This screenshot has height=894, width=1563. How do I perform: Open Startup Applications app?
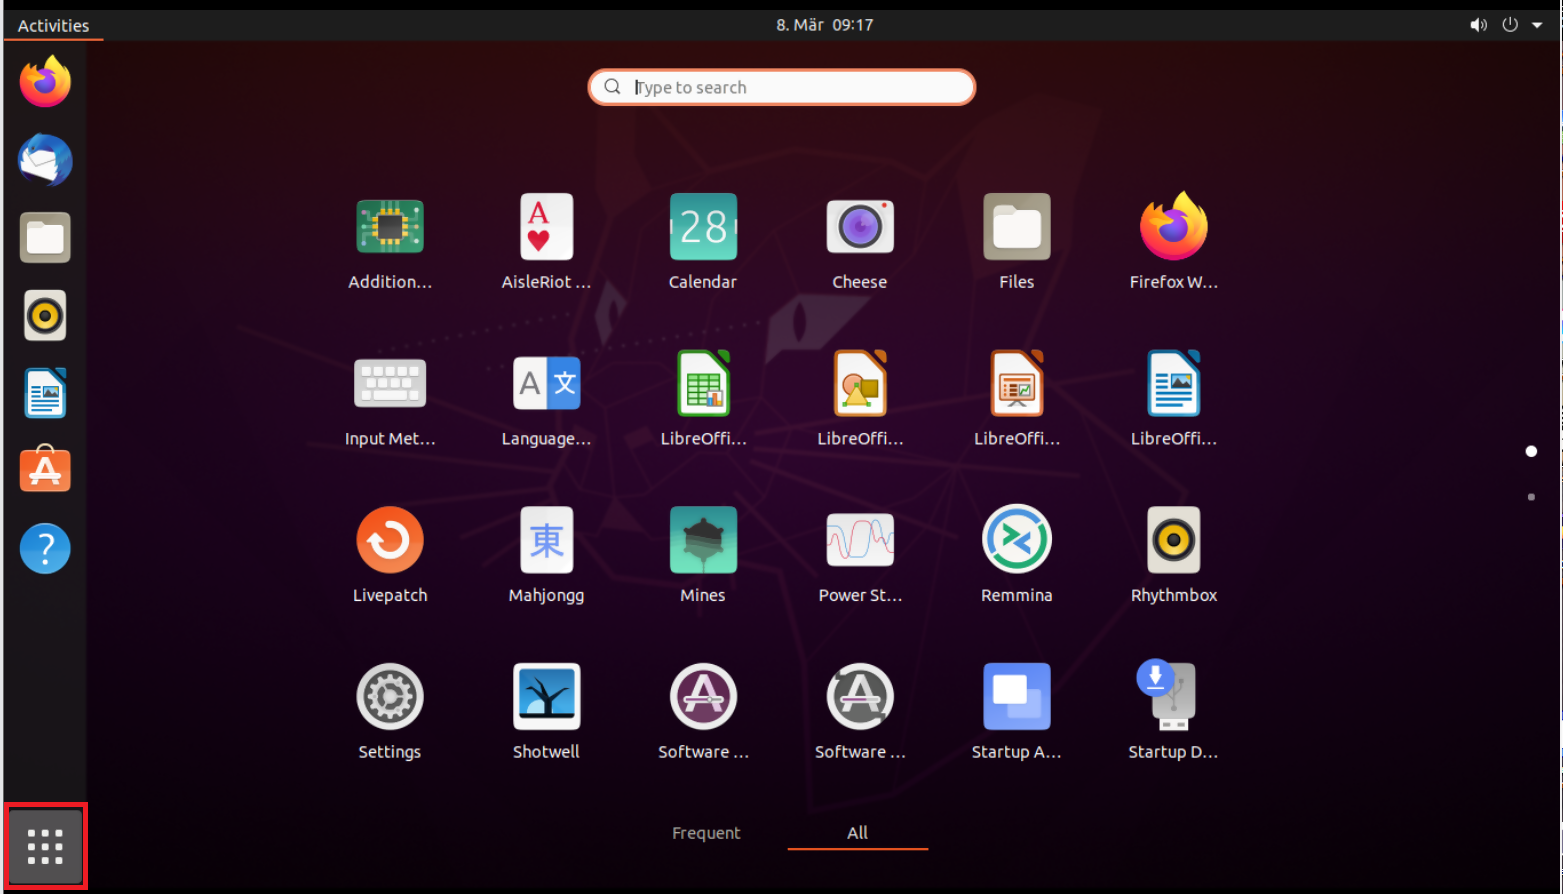click(1017, 697)
